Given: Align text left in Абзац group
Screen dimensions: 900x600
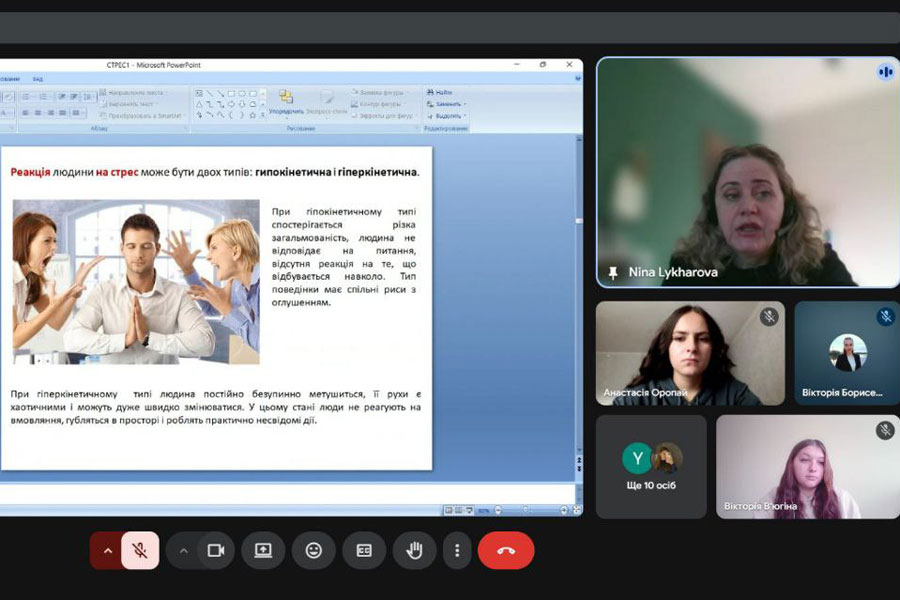Looking at the screenshot, I should [x=25, y=113].
